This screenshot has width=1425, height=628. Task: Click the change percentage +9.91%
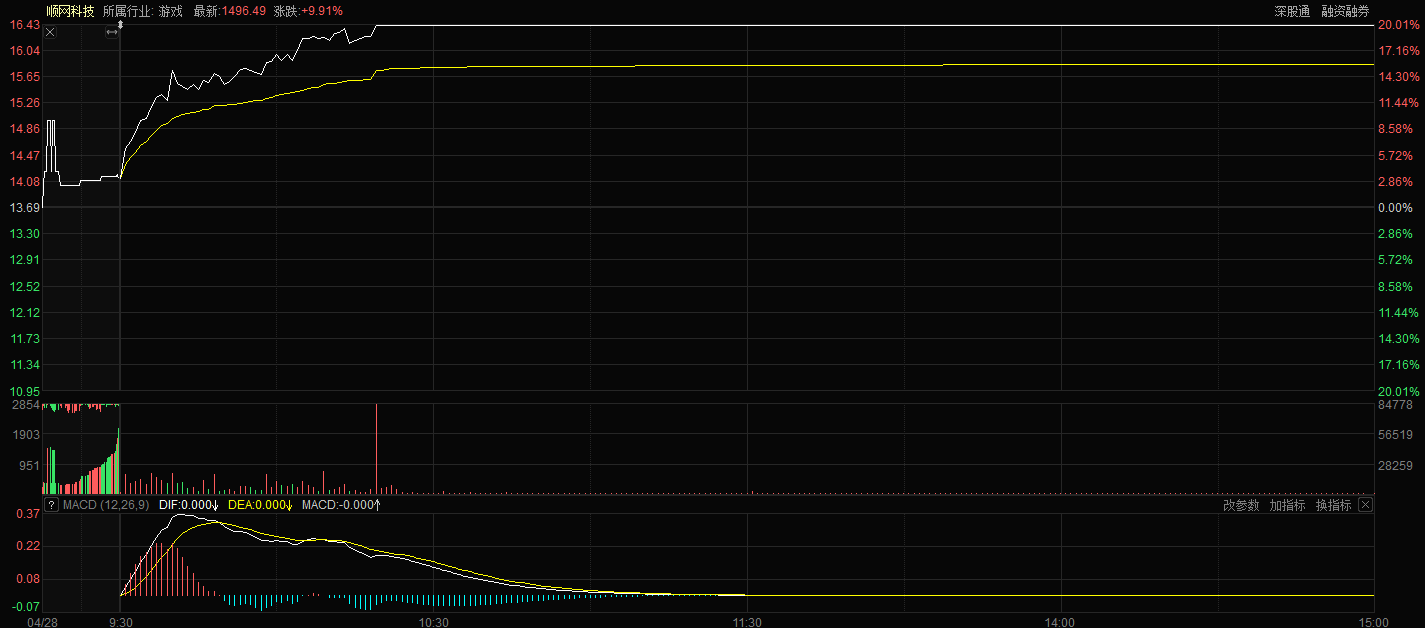tap(322, 11)
